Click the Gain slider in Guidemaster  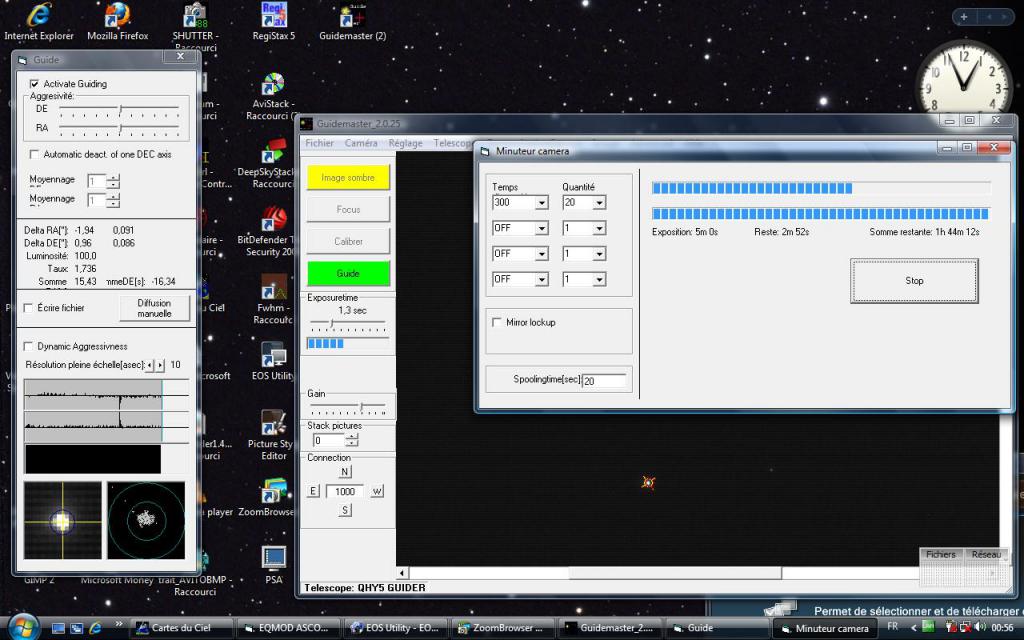click(347, 408)
